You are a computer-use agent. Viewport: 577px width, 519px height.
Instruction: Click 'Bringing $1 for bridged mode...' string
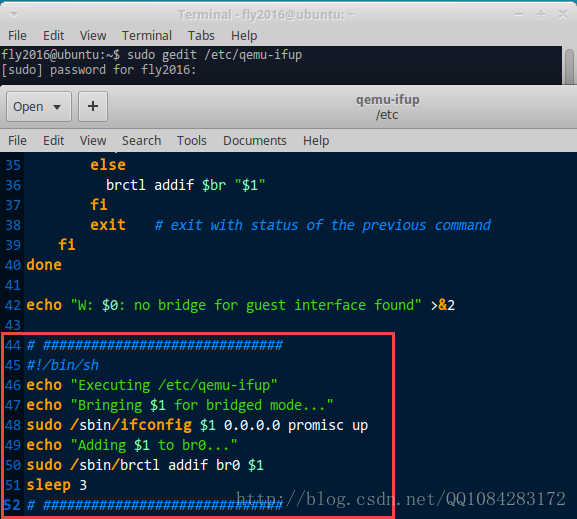tap(202, 405)
